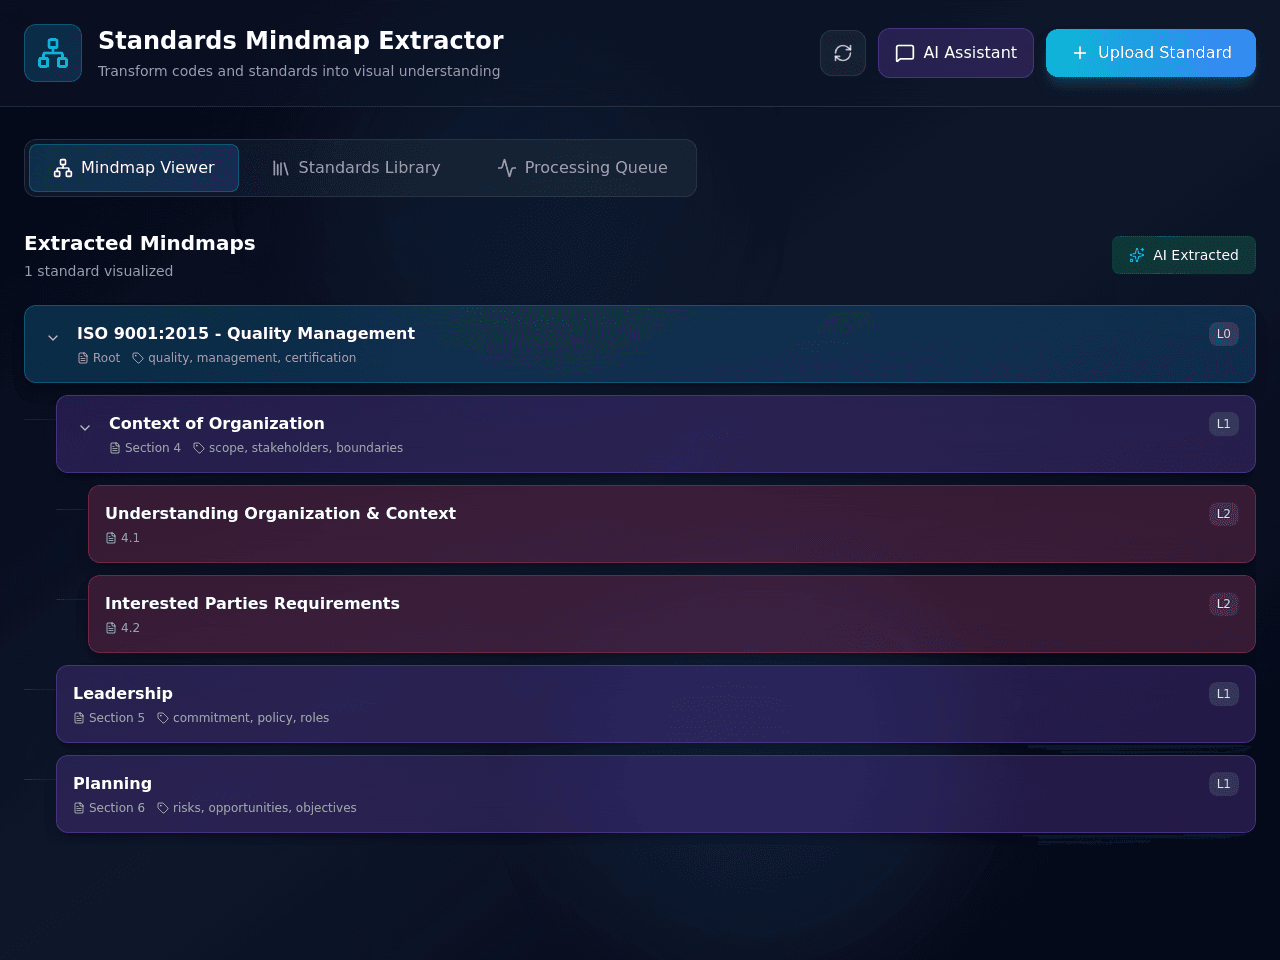The width and height of the screenshot is (1280, 960).
Task: Click the "Section 4" label
Action: [x=153, y=448]
